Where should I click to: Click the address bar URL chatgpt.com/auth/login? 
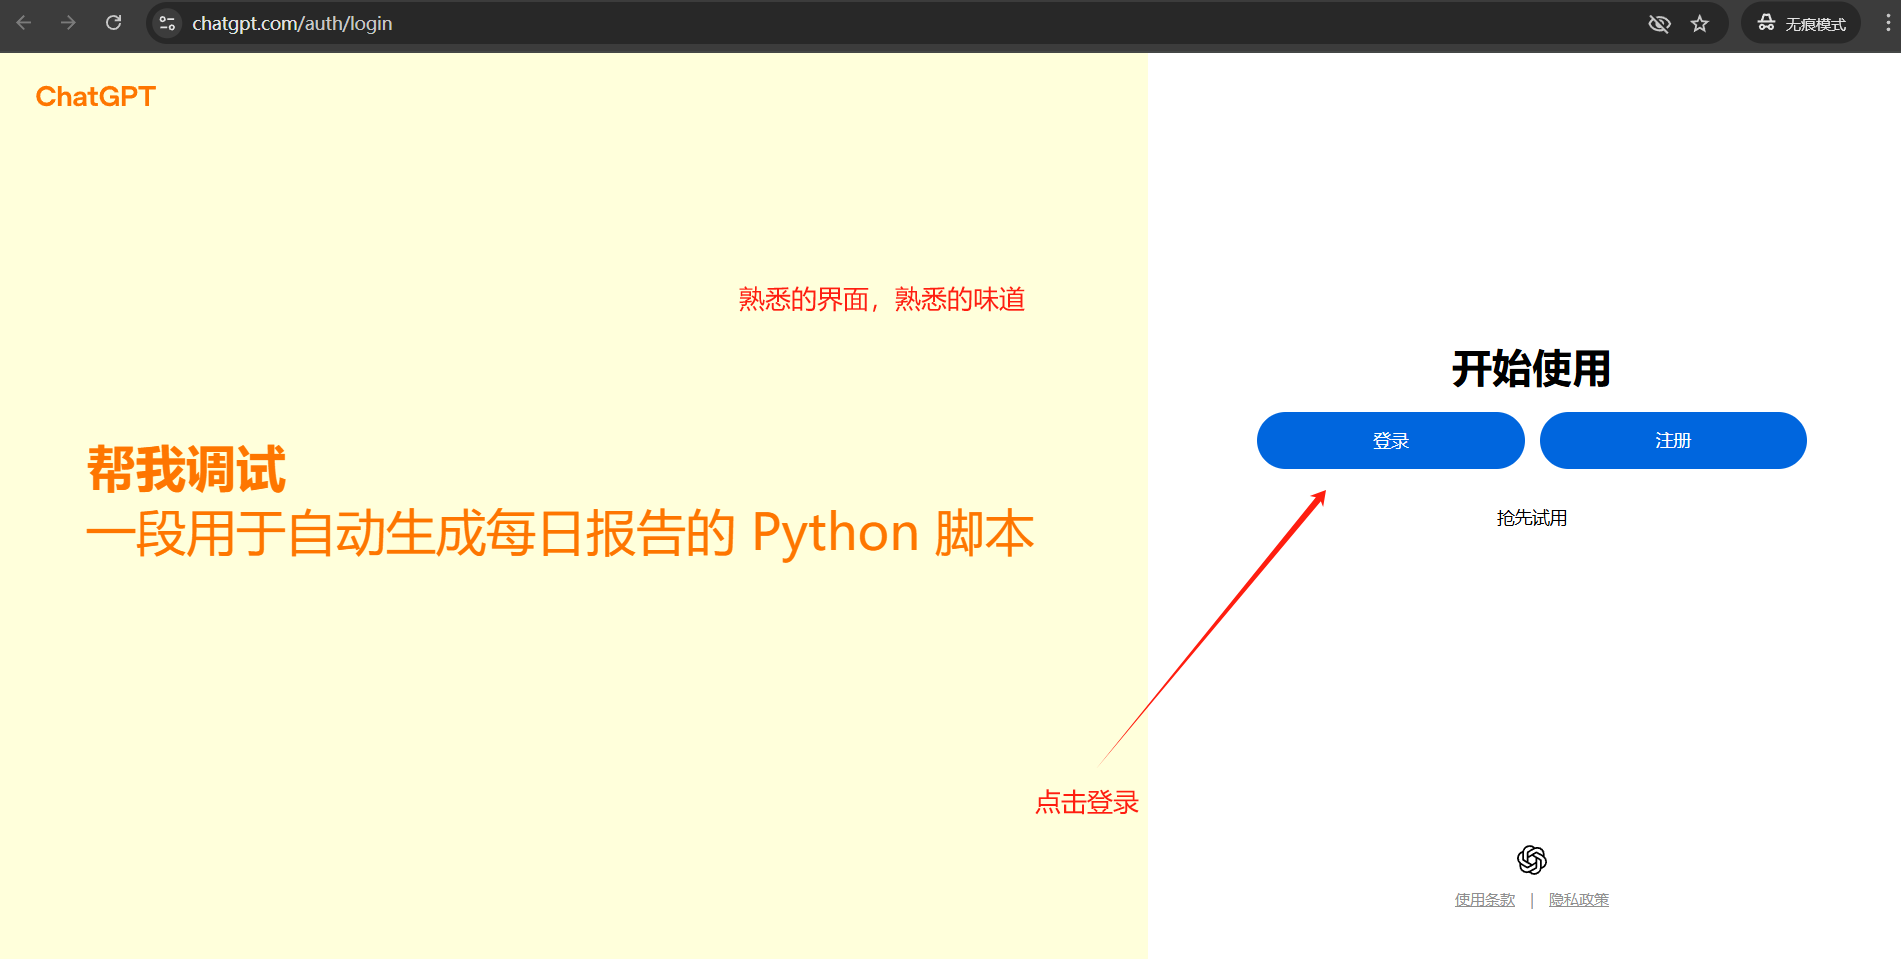[x=292, y=23]
